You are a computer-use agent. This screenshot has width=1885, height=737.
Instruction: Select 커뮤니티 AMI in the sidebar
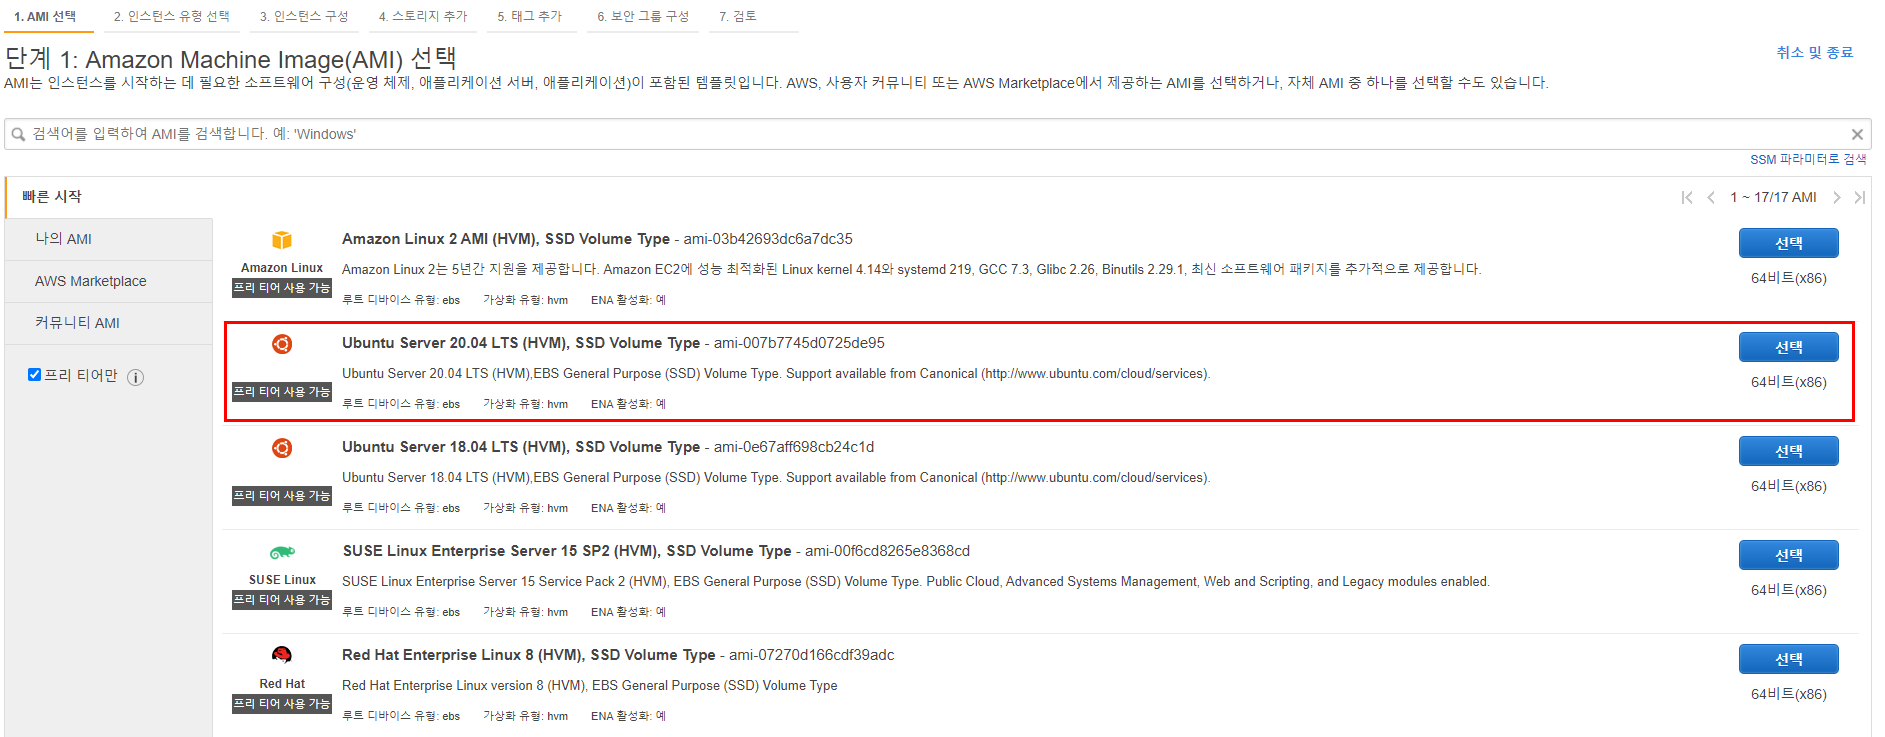108,323
